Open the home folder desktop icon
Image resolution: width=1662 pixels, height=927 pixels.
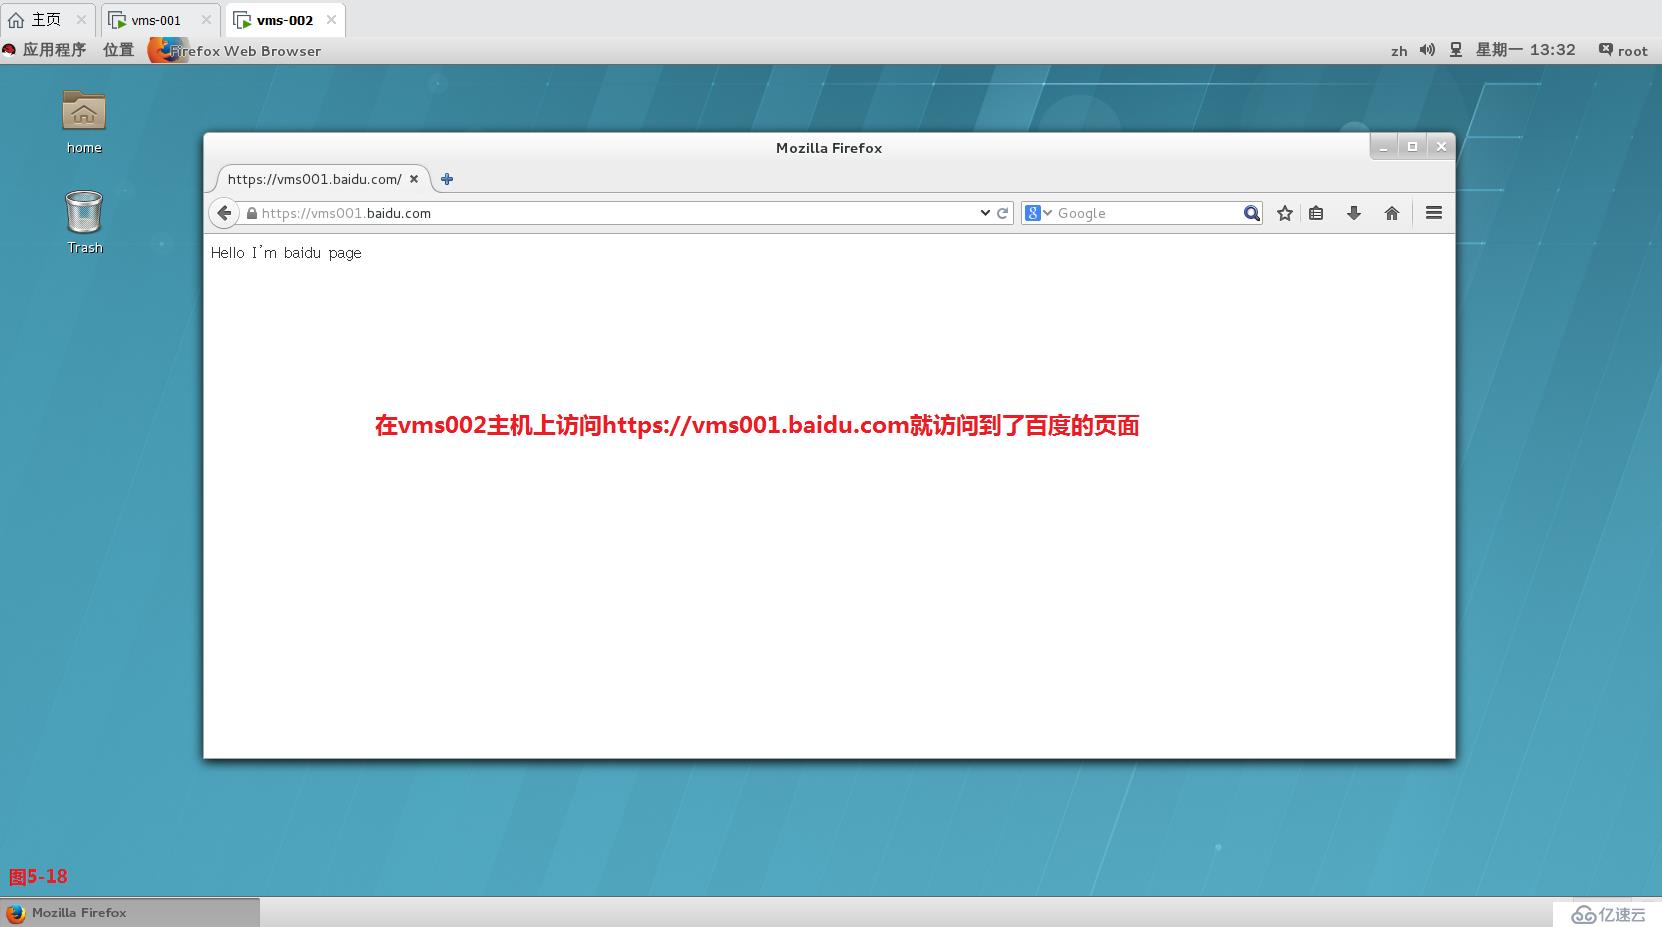pyautogui.click(x=84, y=122)
